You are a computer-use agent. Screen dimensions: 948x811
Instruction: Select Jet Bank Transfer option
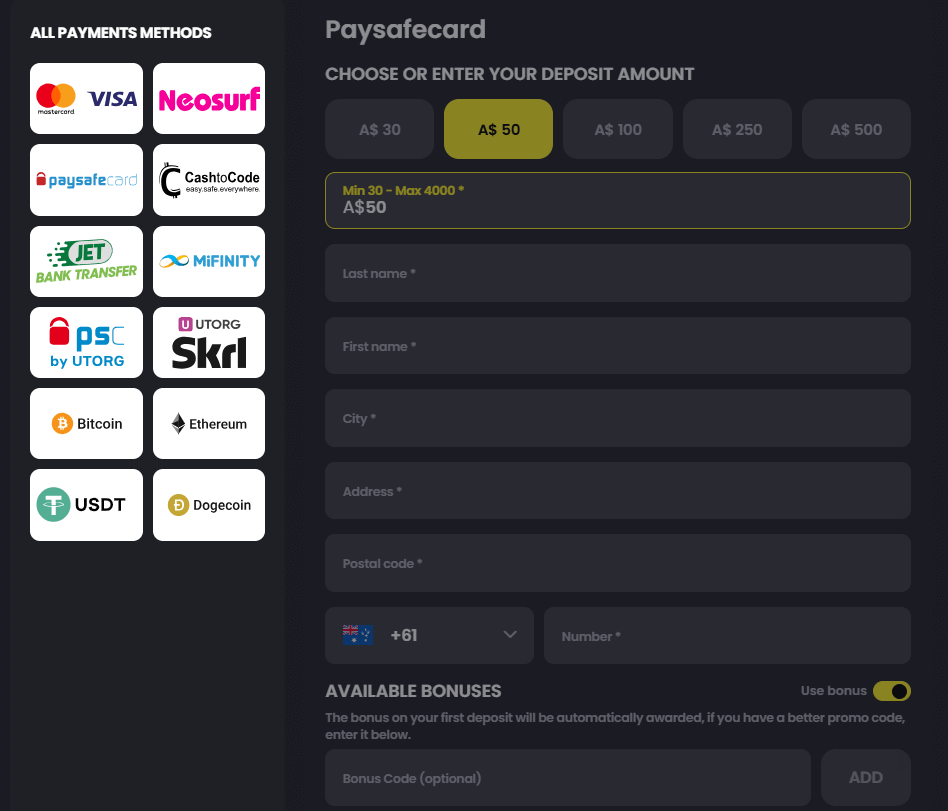point(86,261)
